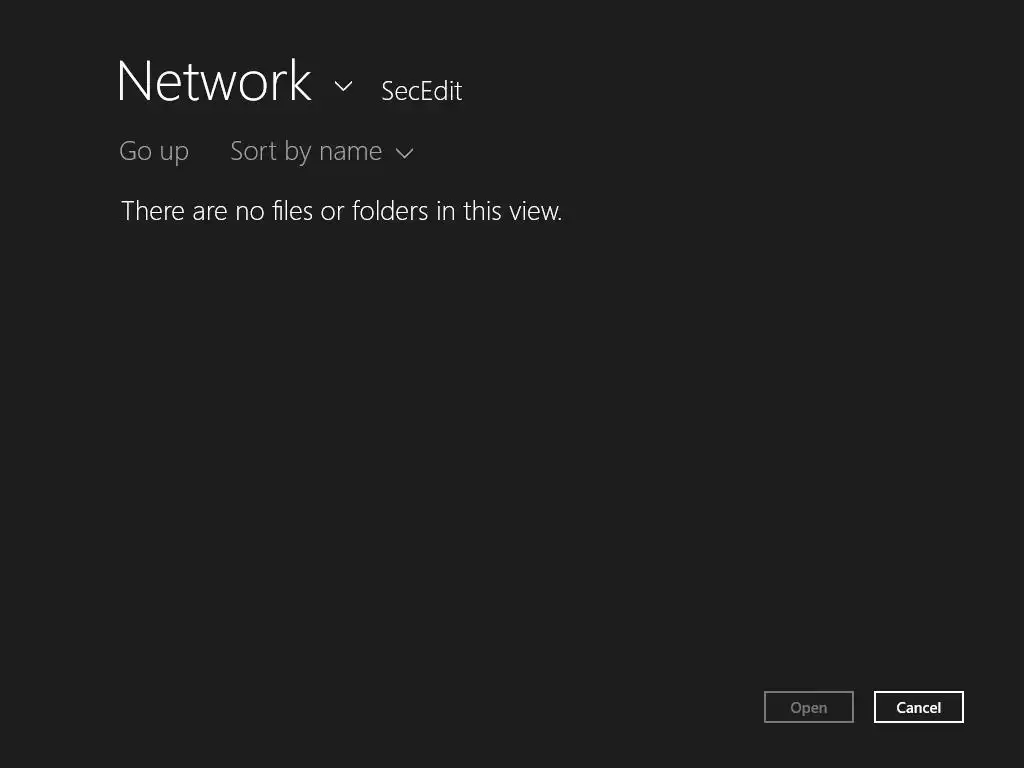Click the arrow beside Sort by name
Image resolution: width=1024 pixels, height=768 pixels.
point(404,153)
